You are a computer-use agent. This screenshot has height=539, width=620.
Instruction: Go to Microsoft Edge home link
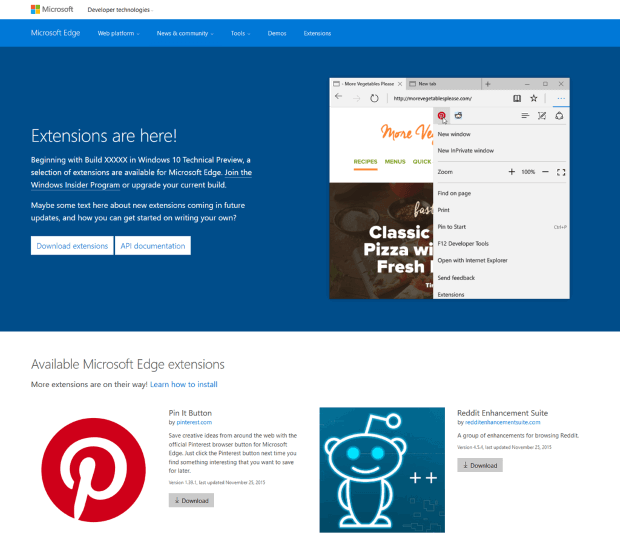[55, 33]
